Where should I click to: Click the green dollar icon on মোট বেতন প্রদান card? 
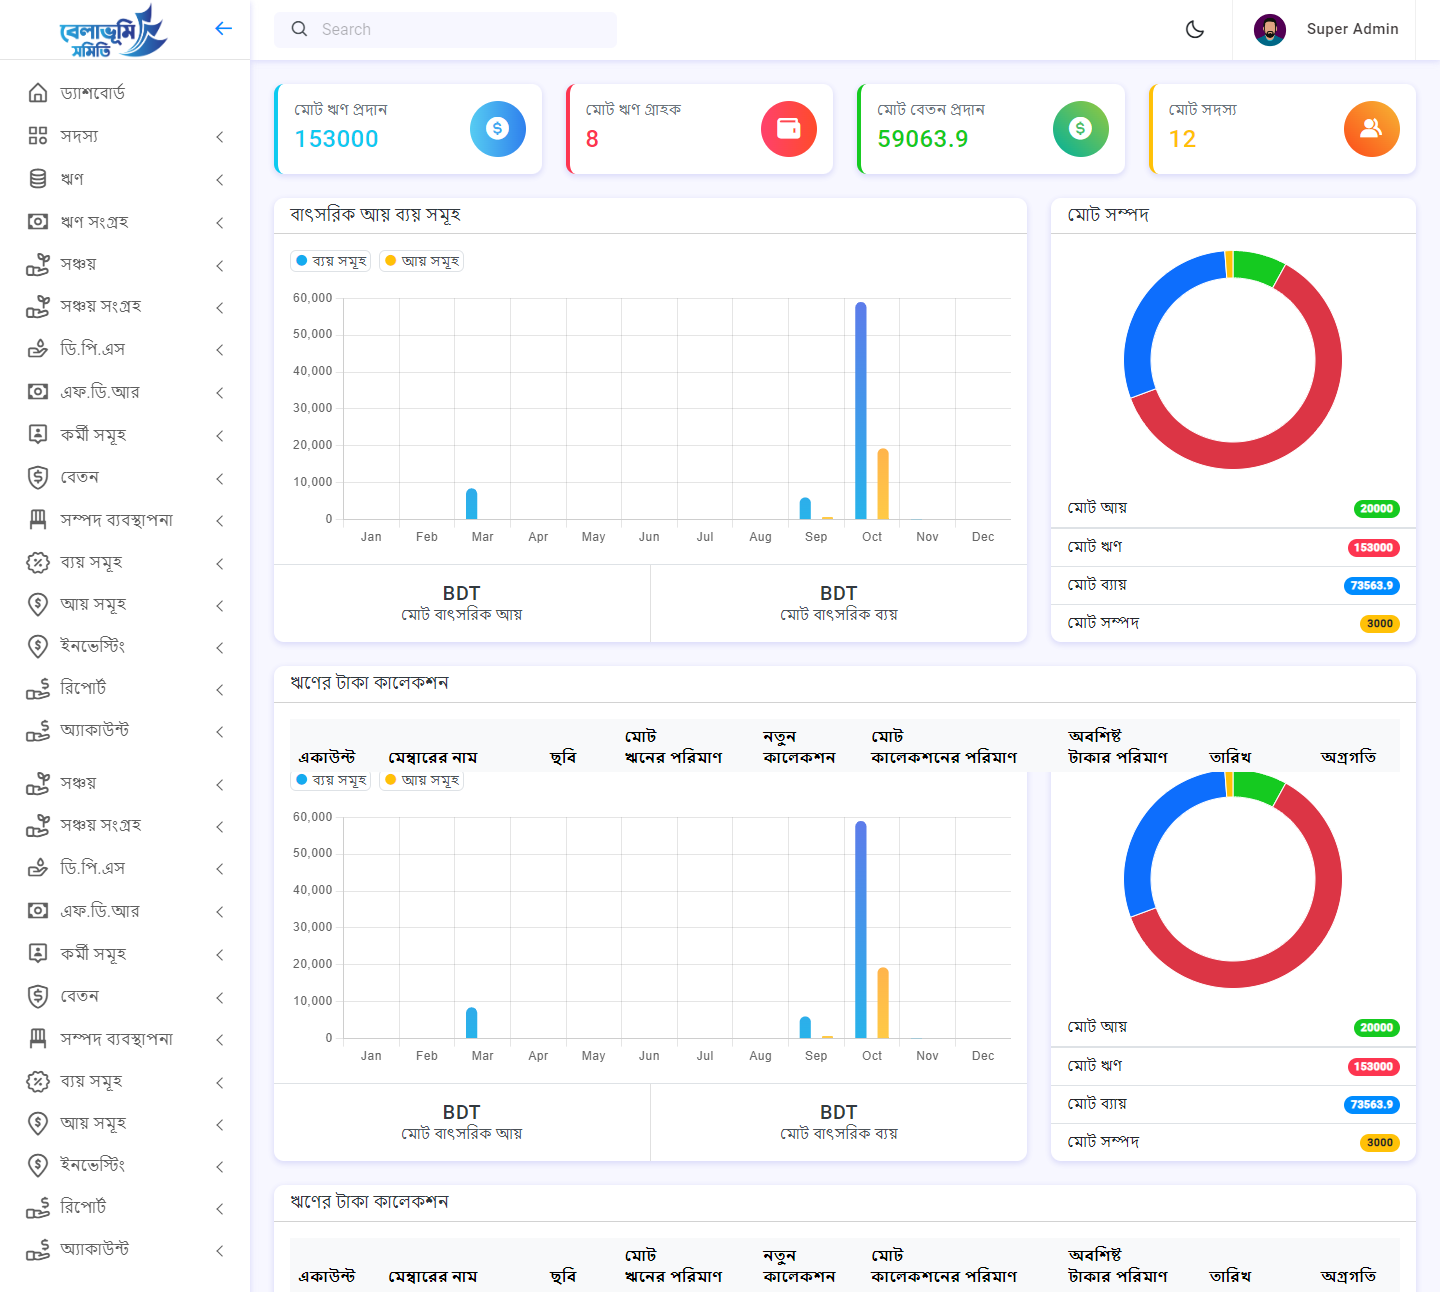[x=1080, y=128]
